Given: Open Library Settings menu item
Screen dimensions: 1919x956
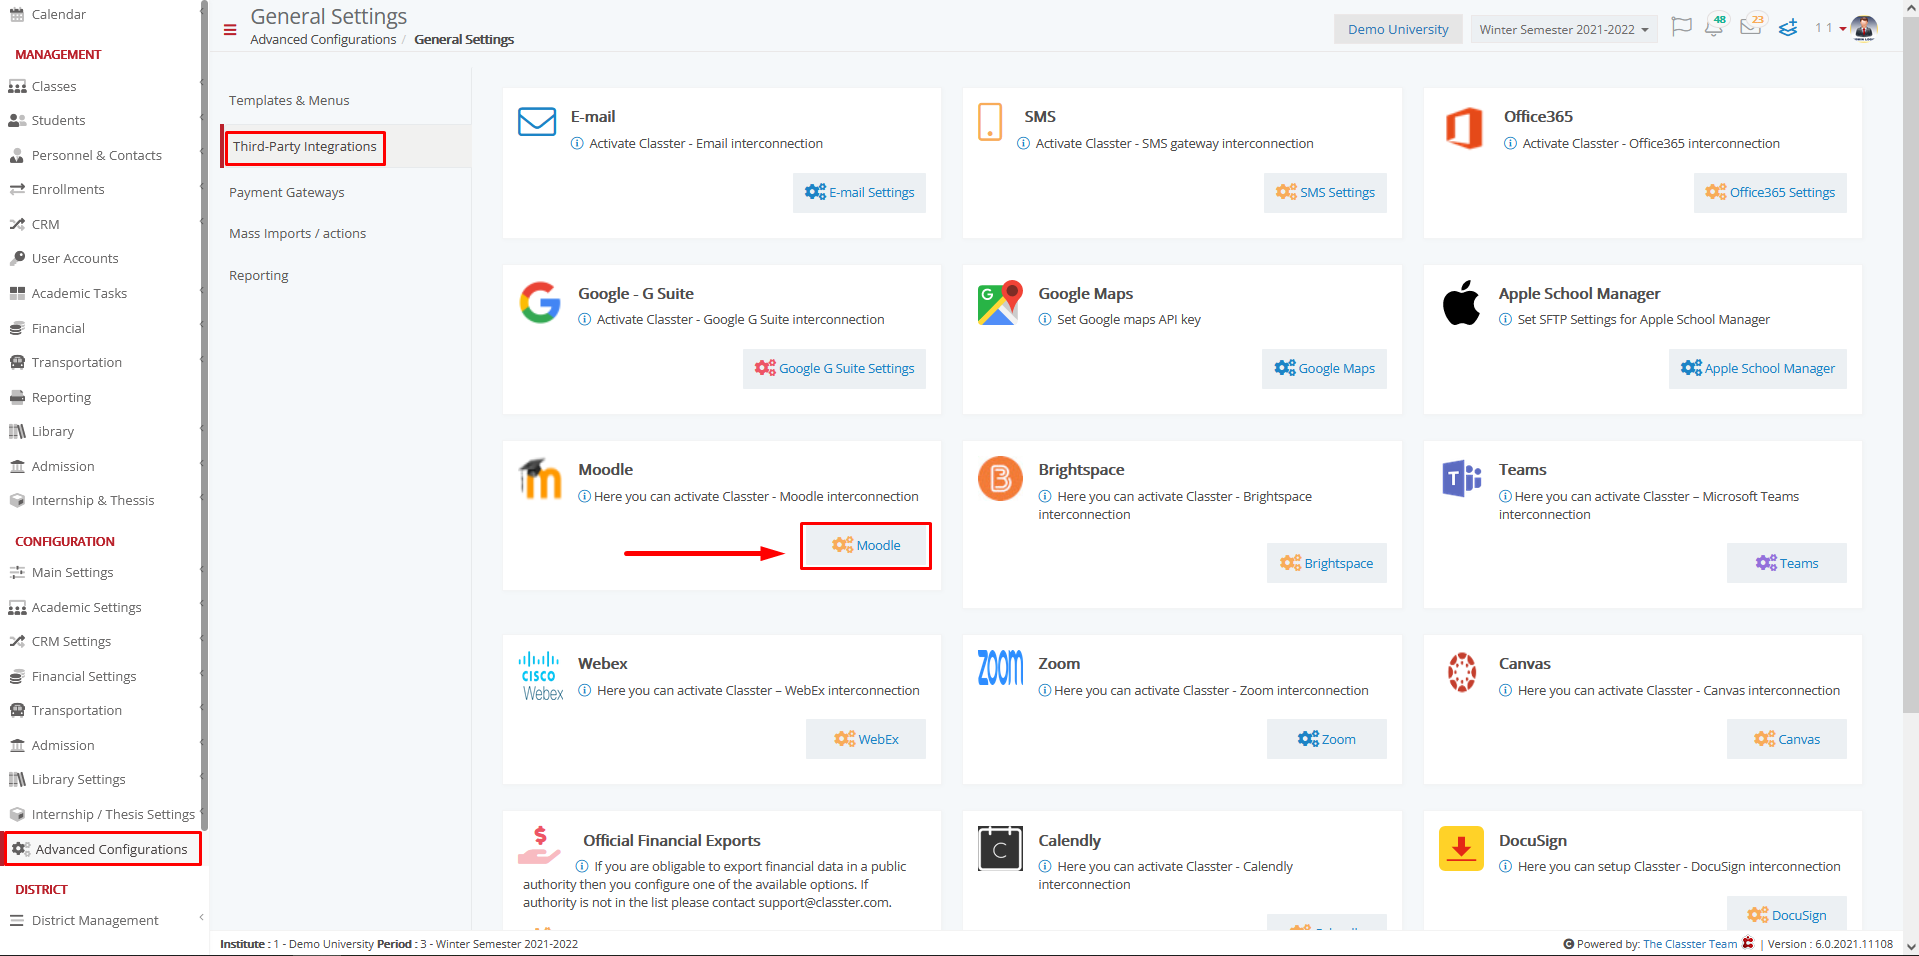Looking at the screenshot, I should coord(78,780).
